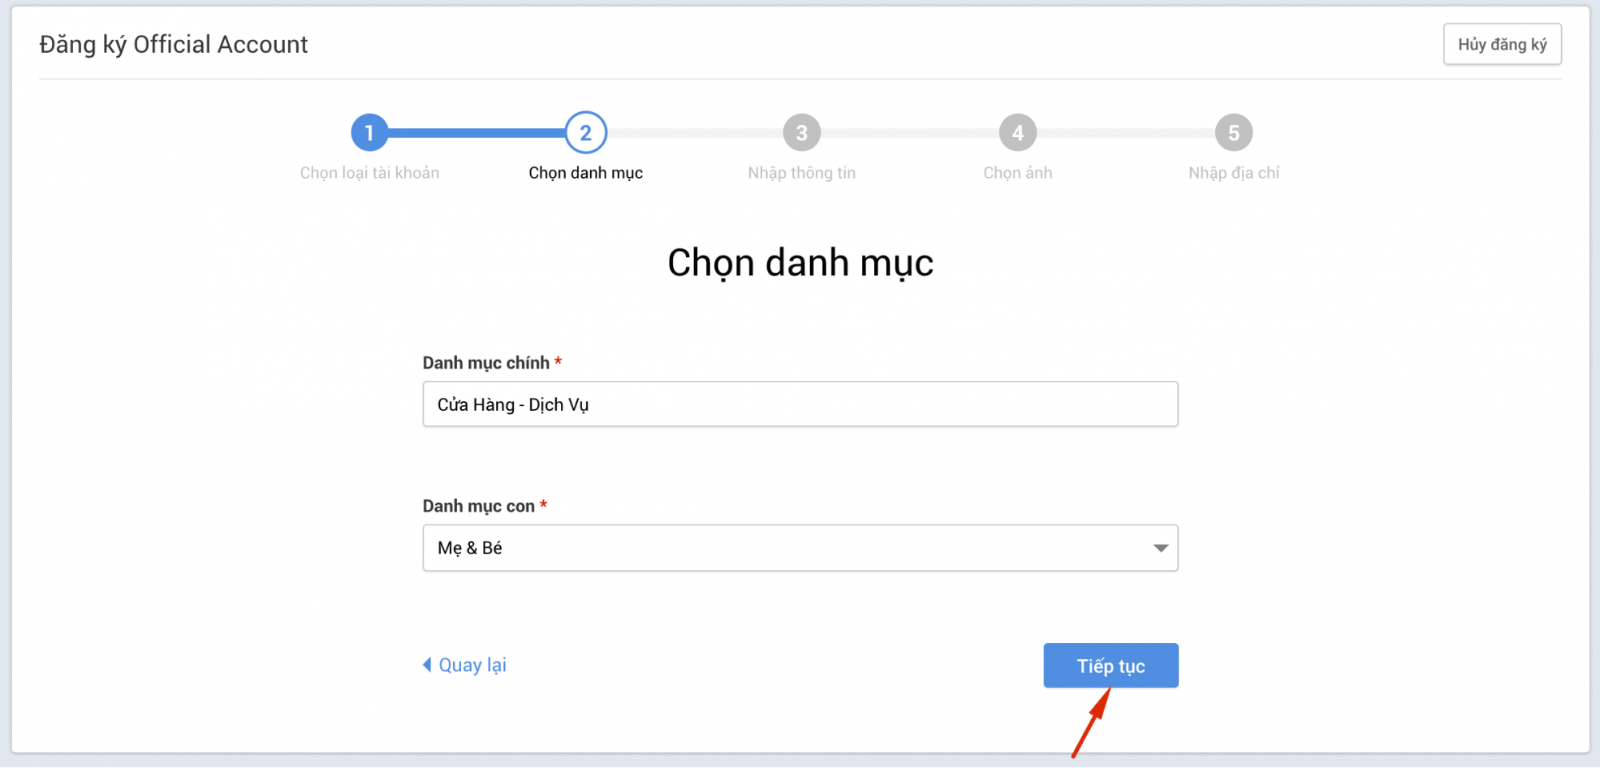Screen dimensions: 1600x768
Task: Click the Chọn loại tài khoản step label
Action: [x=369, y=173]
